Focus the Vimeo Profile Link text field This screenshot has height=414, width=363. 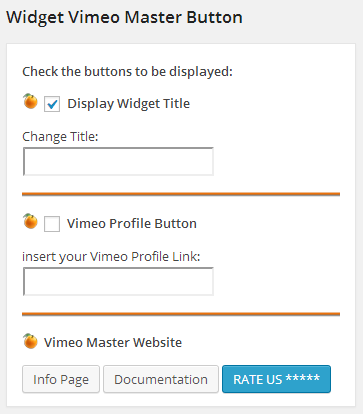tap(118, 281)
